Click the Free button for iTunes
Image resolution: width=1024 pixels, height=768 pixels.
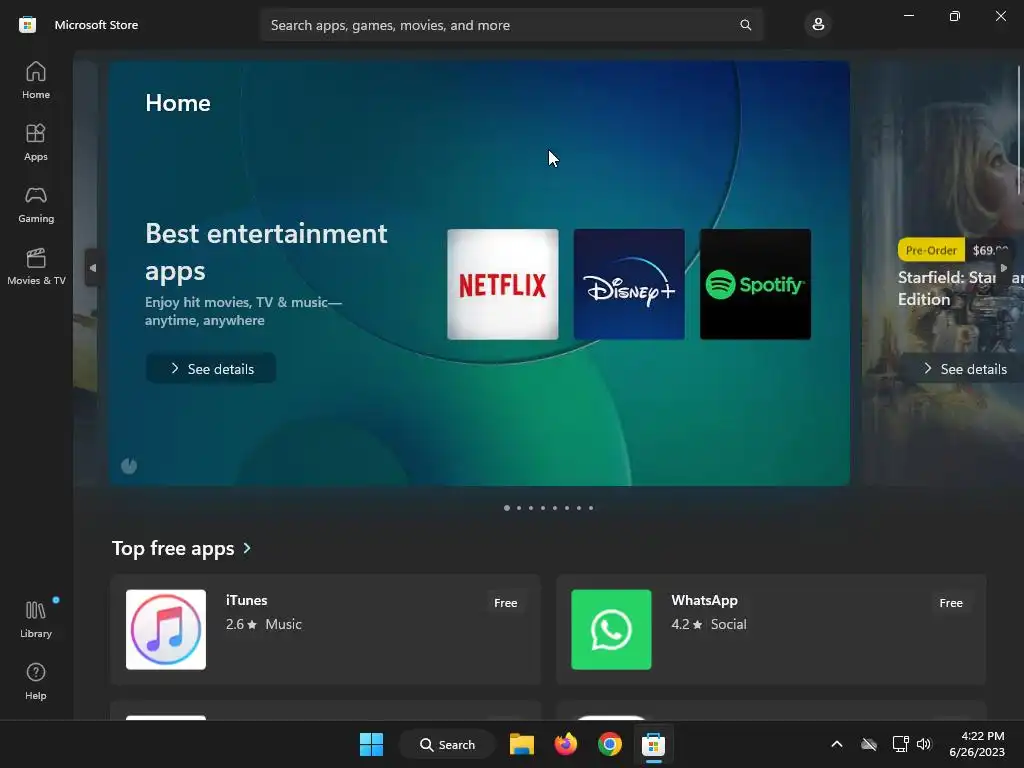[505, 603]
